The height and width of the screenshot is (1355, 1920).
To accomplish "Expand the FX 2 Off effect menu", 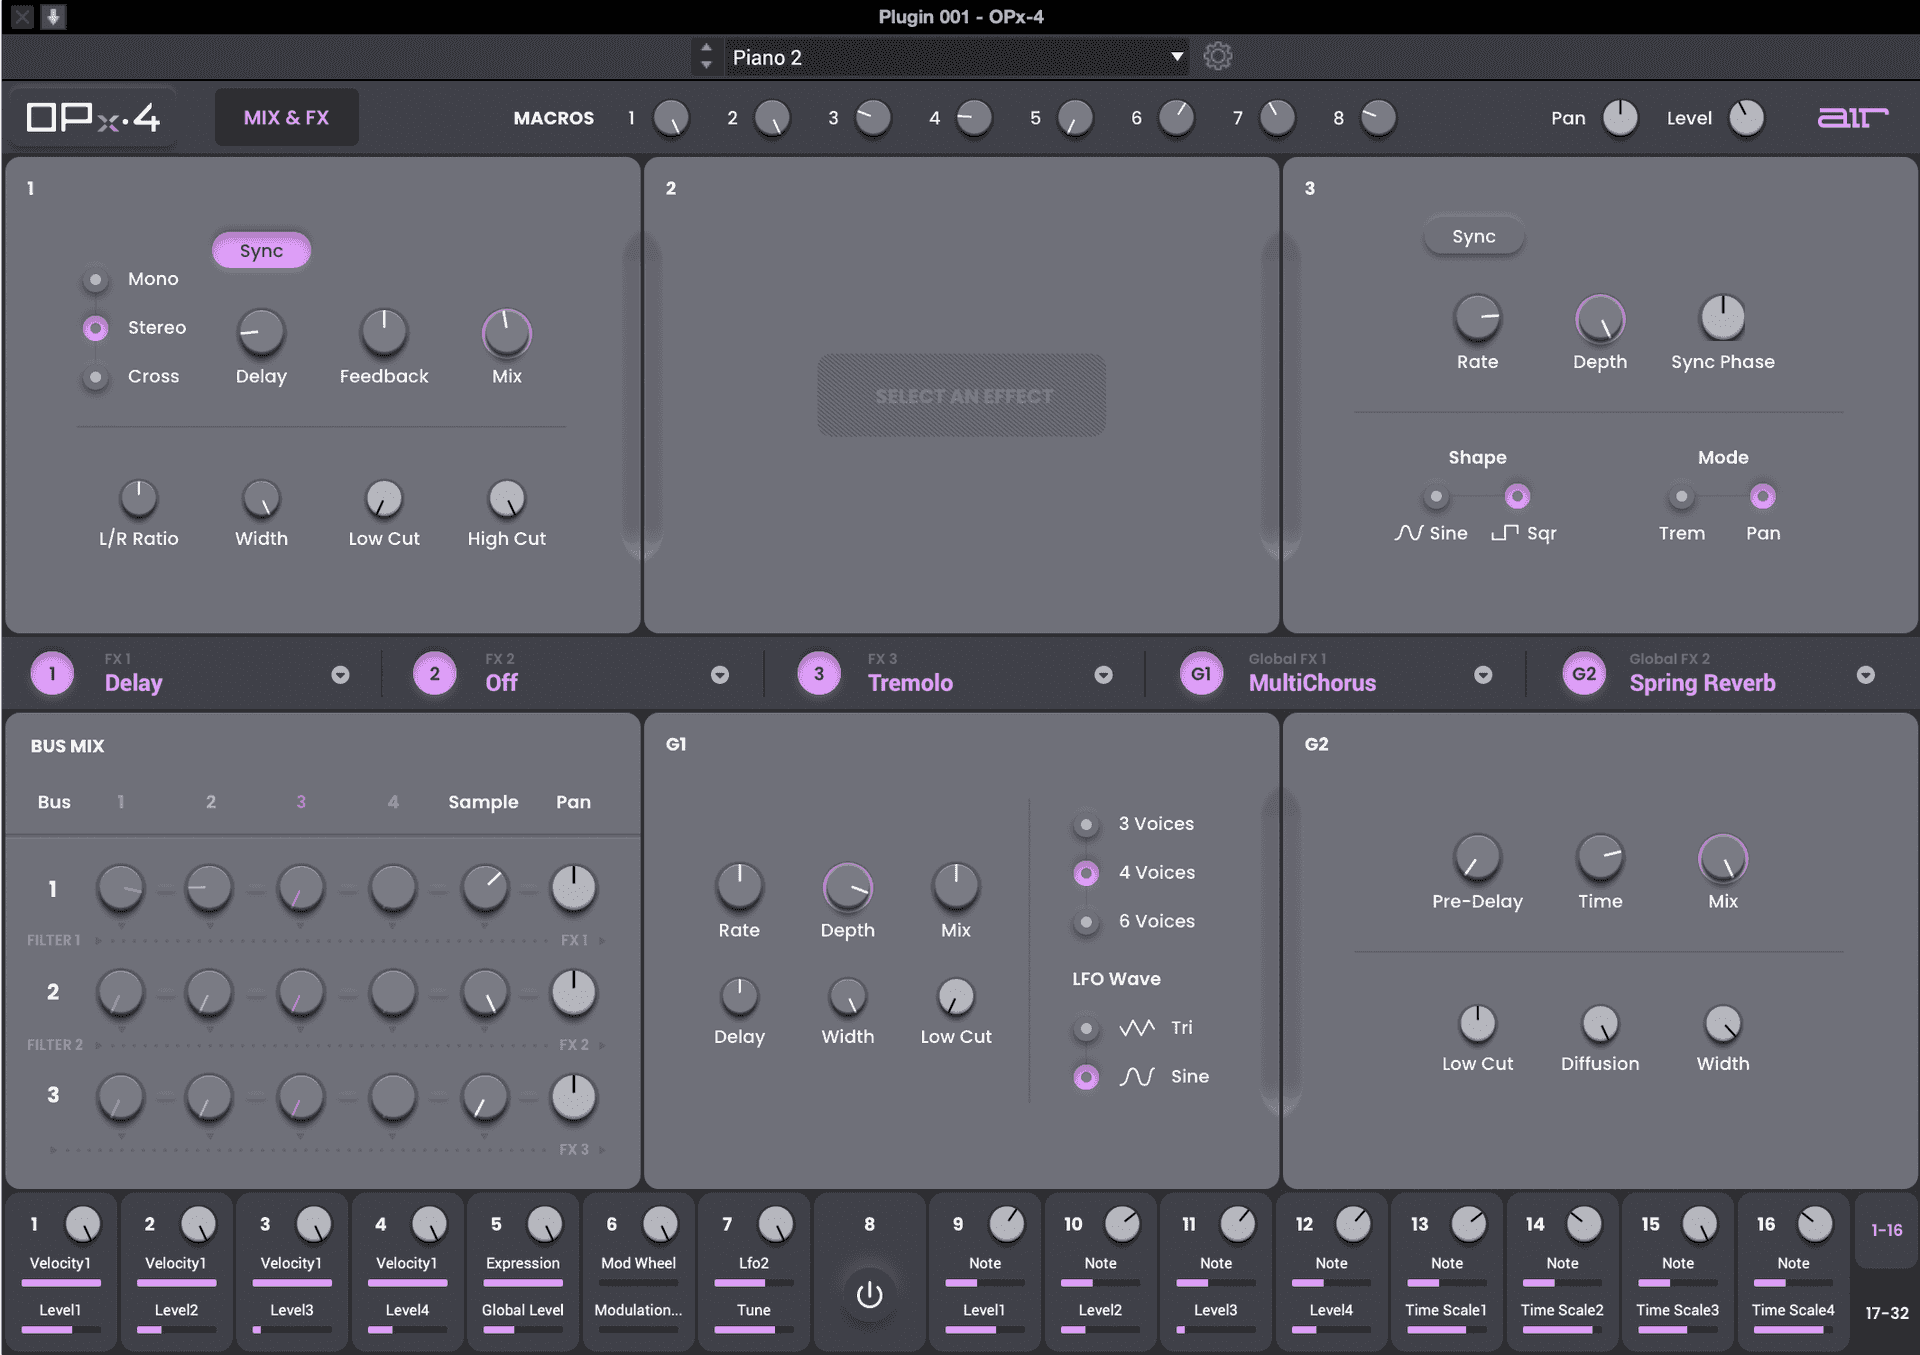I will click(x=719, y=675).
